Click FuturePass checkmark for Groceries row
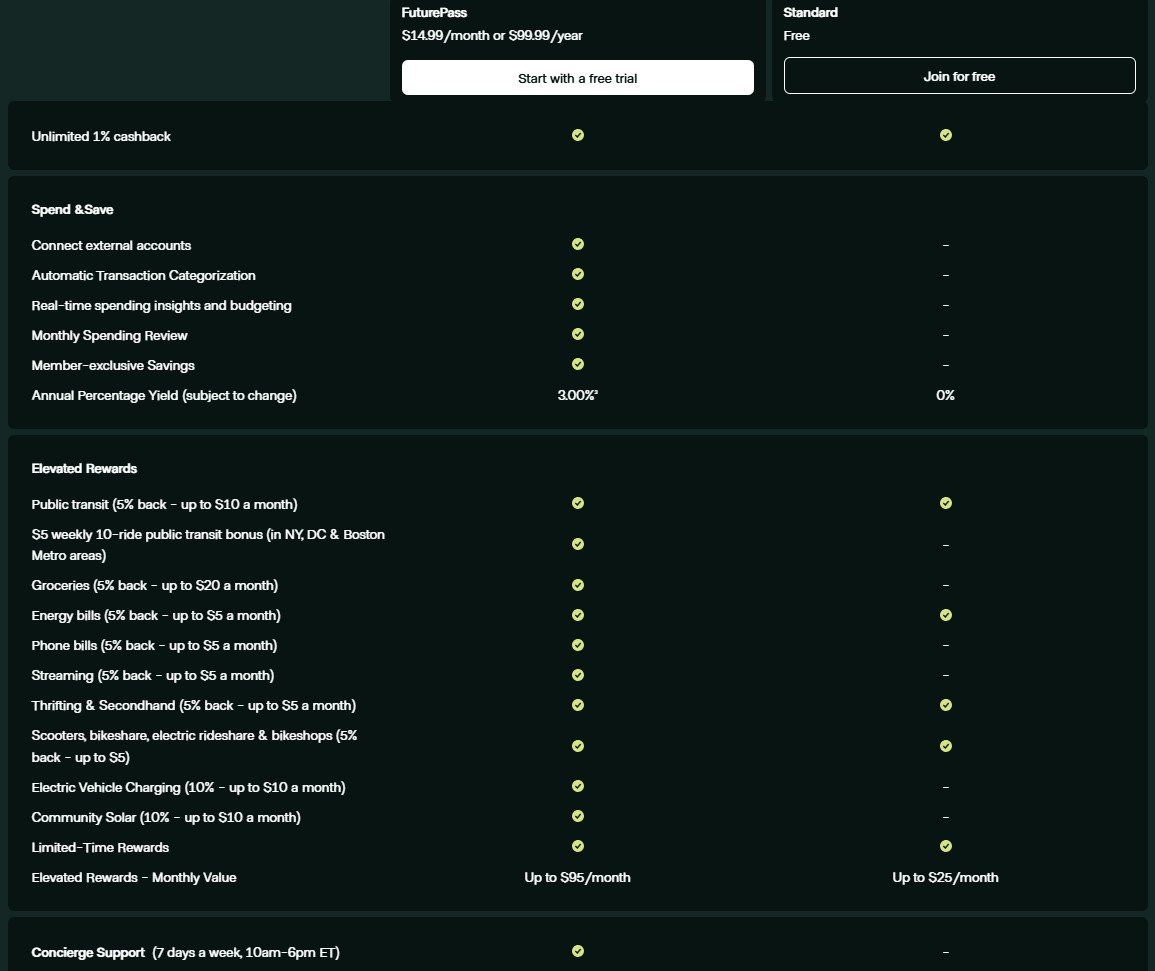Viewport: 1155px width, 971px height. pos(578,585)
